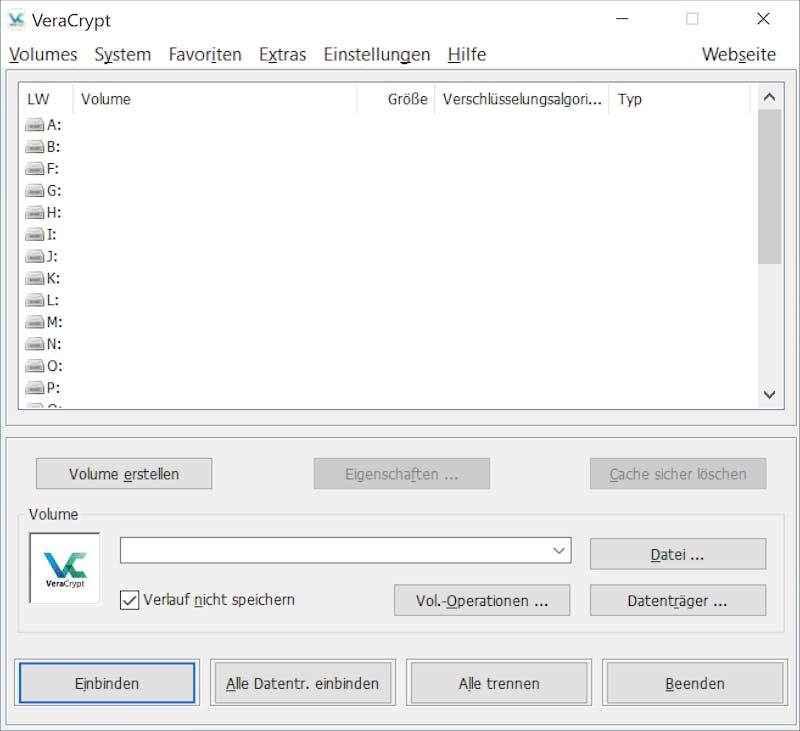Image resolution: width=800 pixels, height=731 pixels.
Task: Click drive list scrollbar up arrow
Action: click(769, 97)
